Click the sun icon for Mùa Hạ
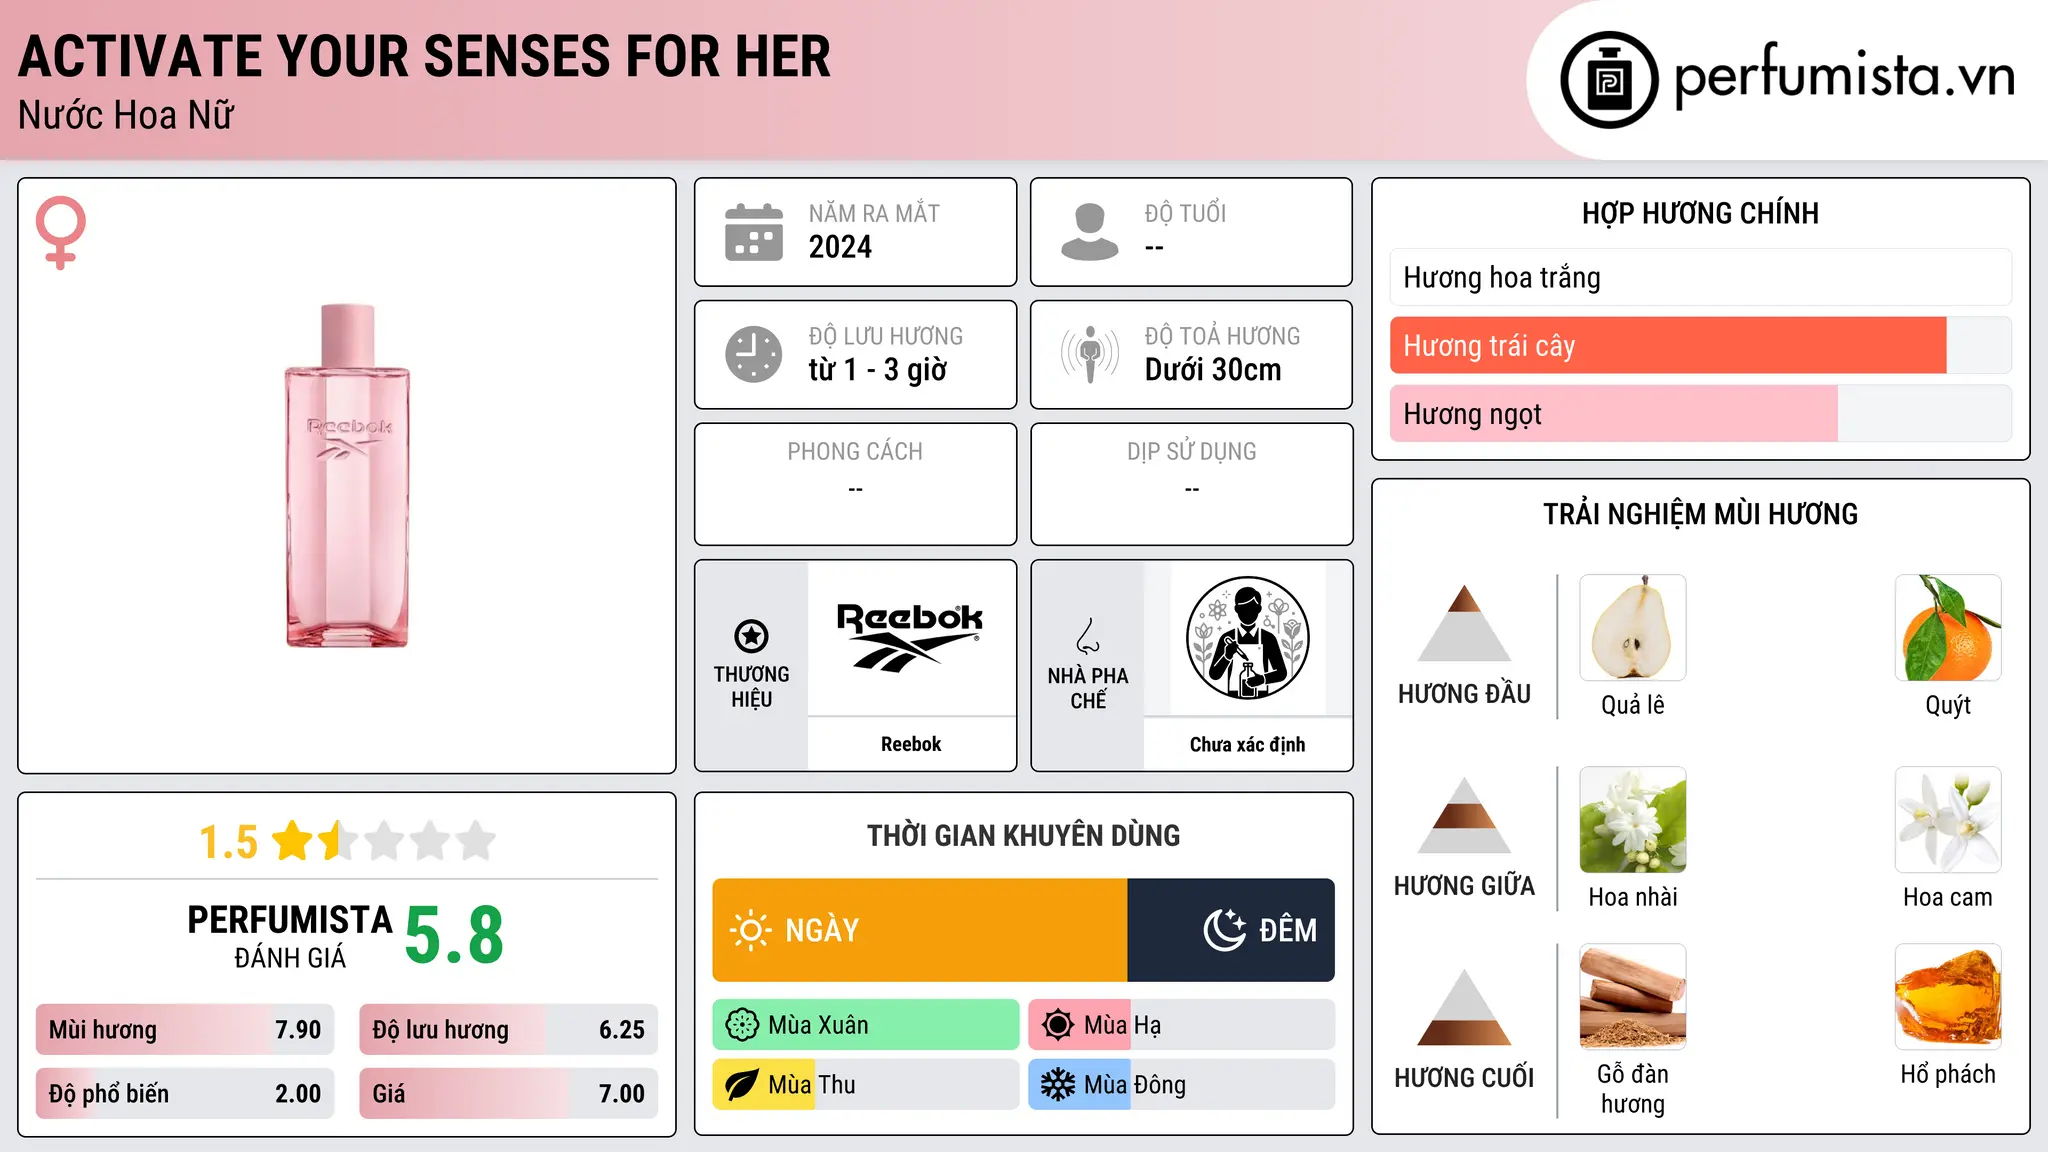The width and height of the screenshot is (2048, 1152). click(1058, 1025)
